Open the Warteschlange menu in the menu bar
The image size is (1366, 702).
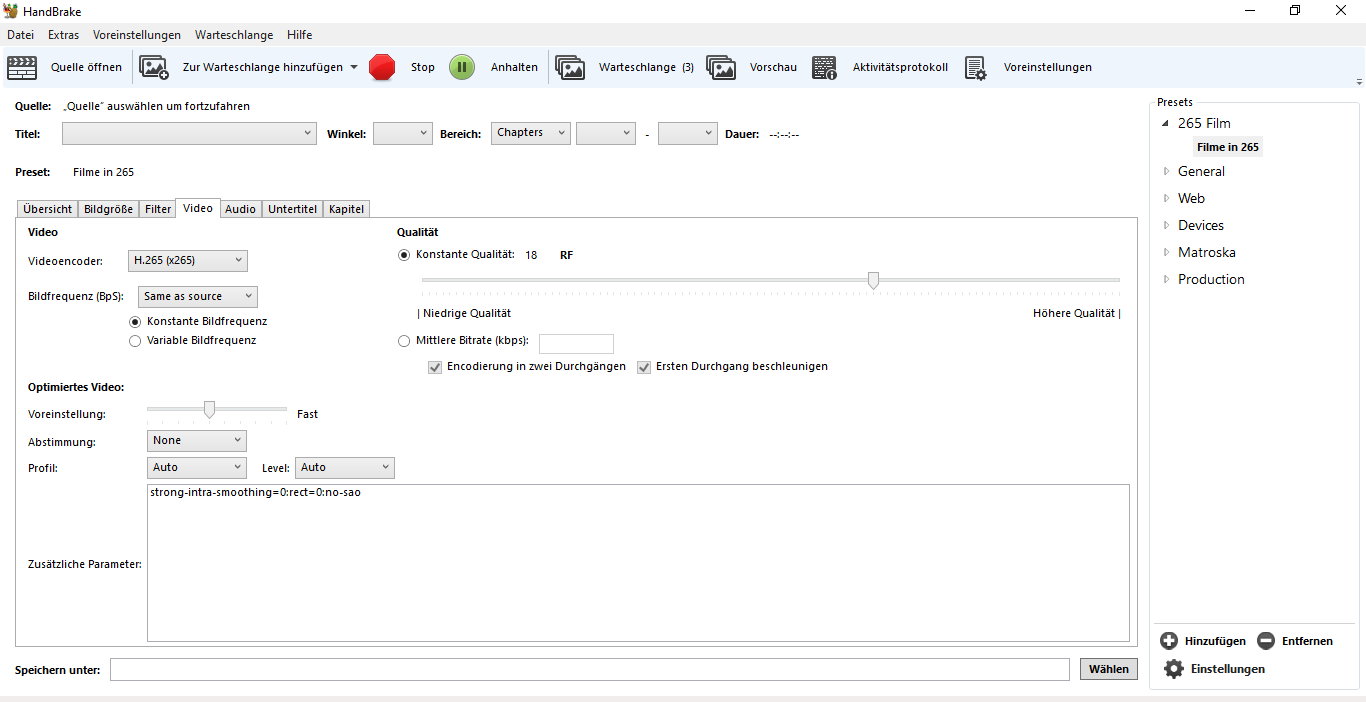234,35
